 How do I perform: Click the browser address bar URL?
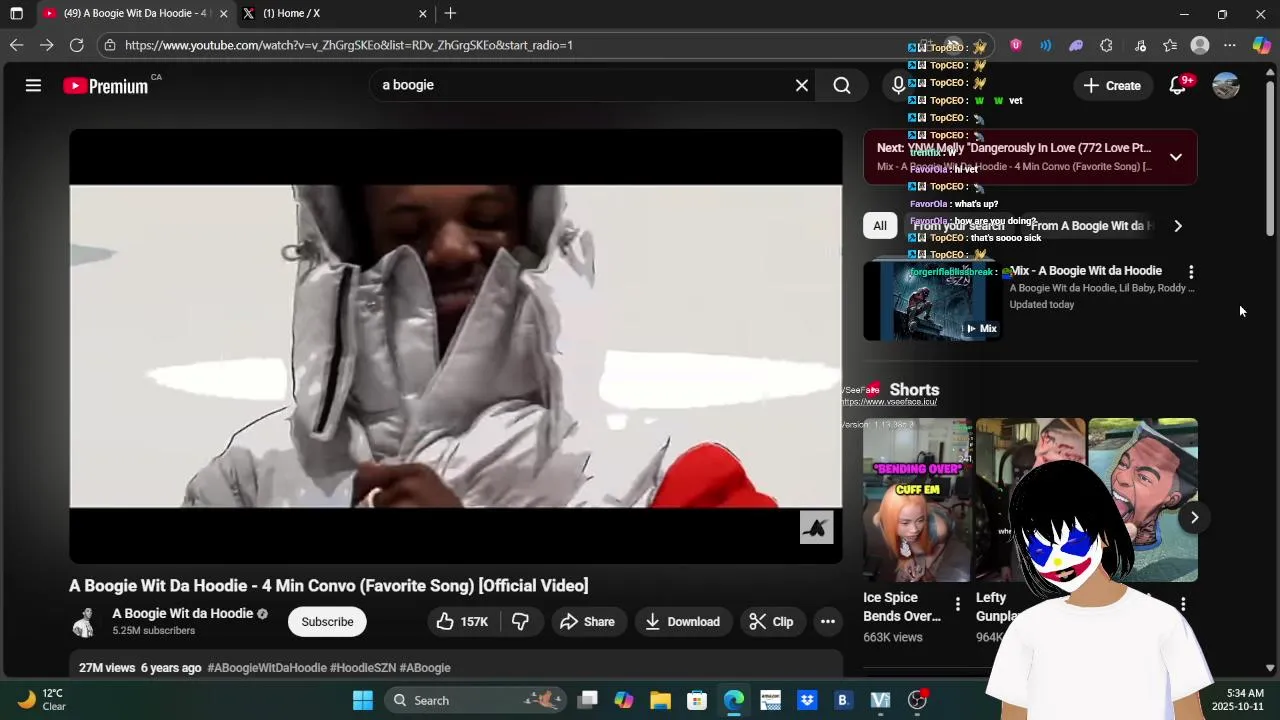(x=349, y=45)
